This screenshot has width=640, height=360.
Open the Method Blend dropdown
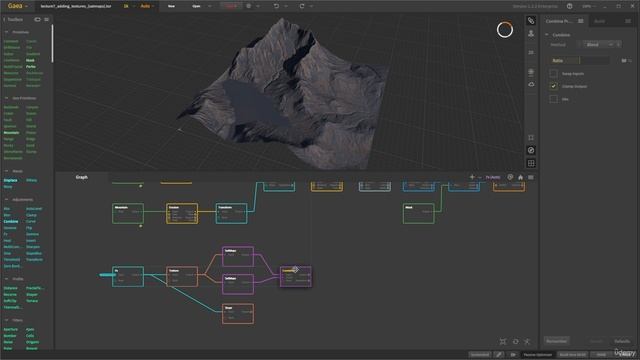click(598, 44)
